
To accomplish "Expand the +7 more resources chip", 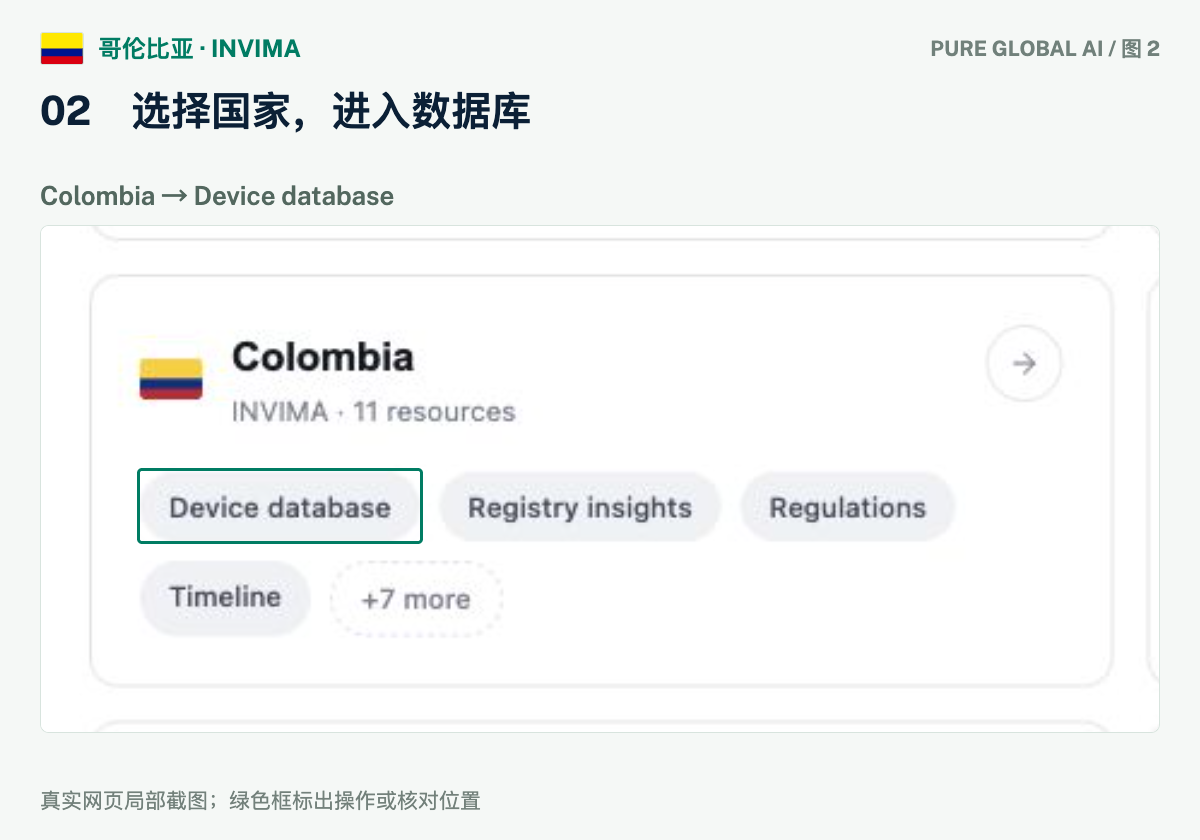I will pyautogui.click(x=416, y=599).
